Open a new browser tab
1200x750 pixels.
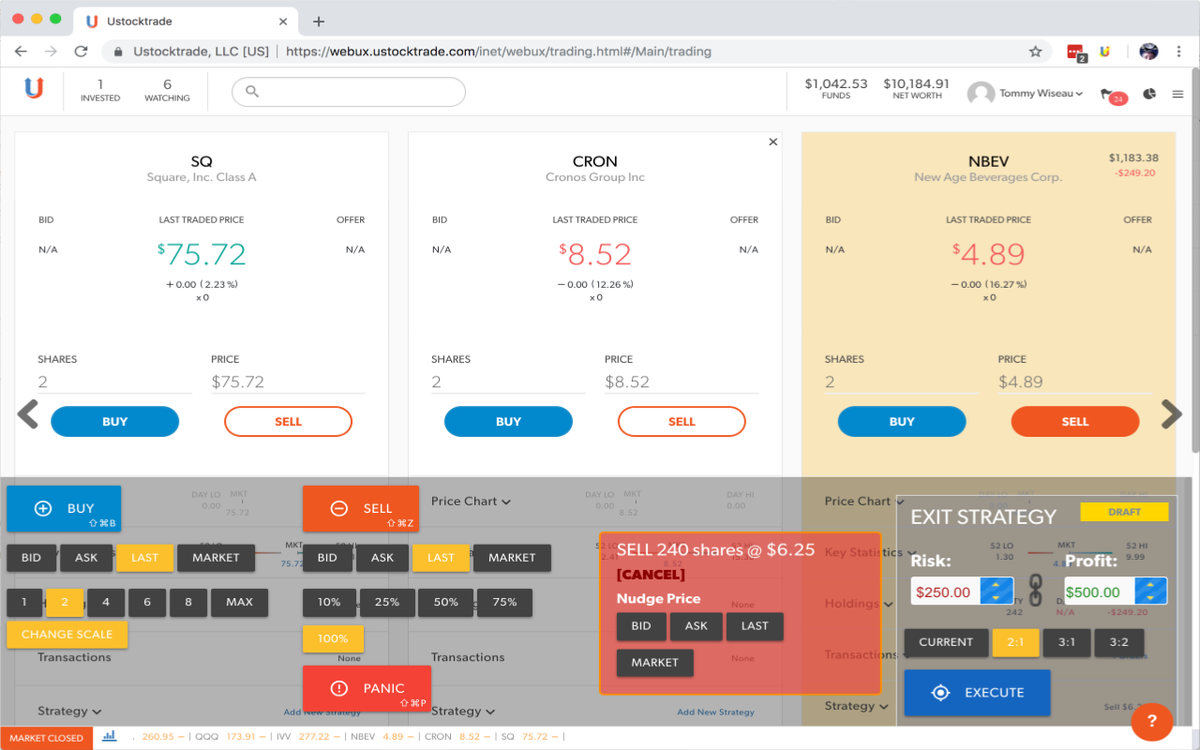tap(319, 21)
